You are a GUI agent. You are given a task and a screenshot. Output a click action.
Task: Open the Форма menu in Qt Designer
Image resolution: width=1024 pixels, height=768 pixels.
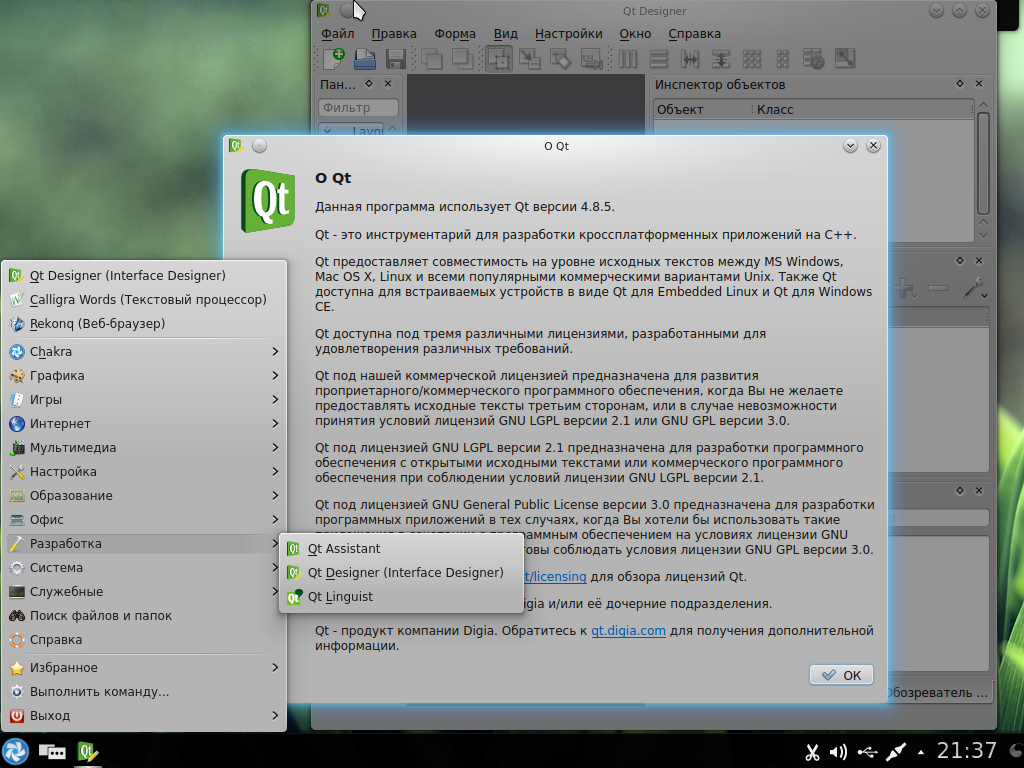click(455, 34)
